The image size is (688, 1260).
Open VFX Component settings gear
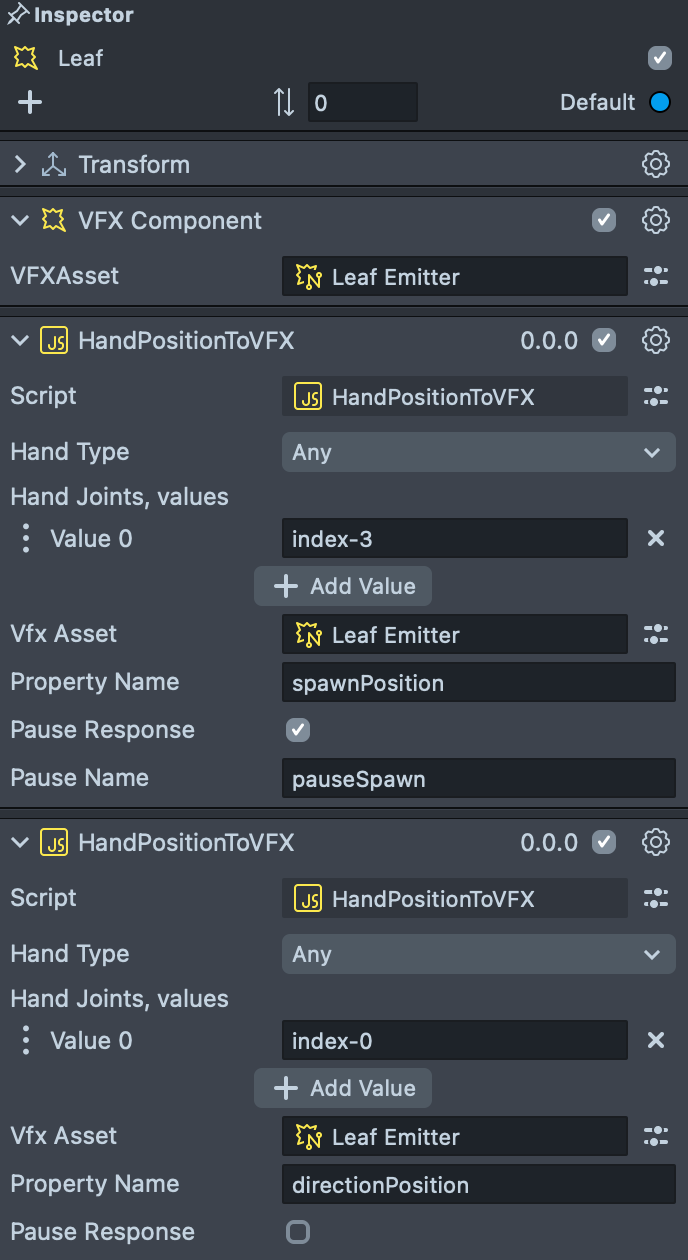click(655, 220)
